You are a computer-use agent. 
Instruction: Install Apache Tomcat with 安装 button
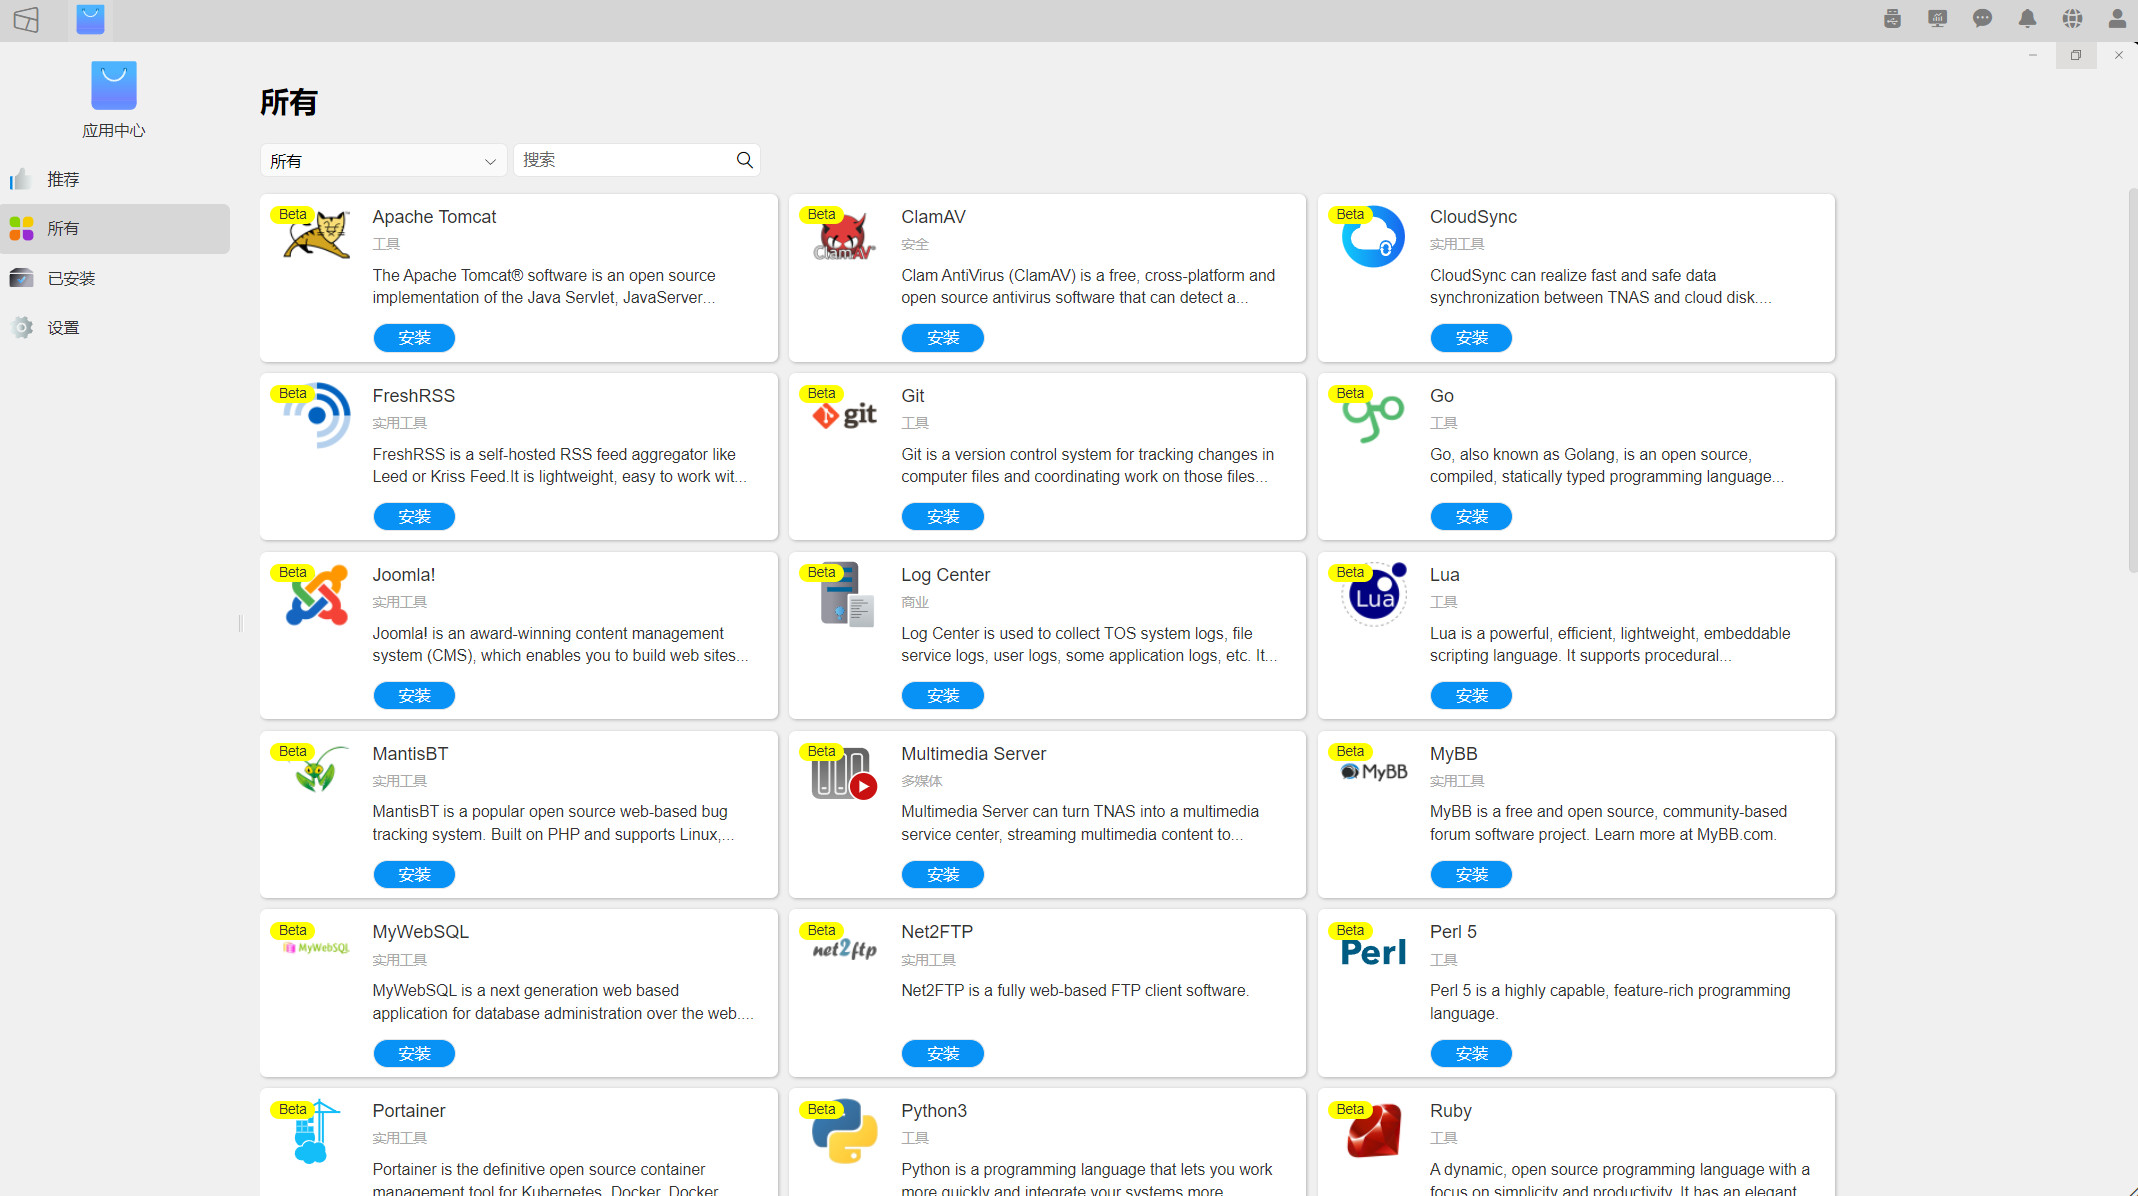pos(414,338)
